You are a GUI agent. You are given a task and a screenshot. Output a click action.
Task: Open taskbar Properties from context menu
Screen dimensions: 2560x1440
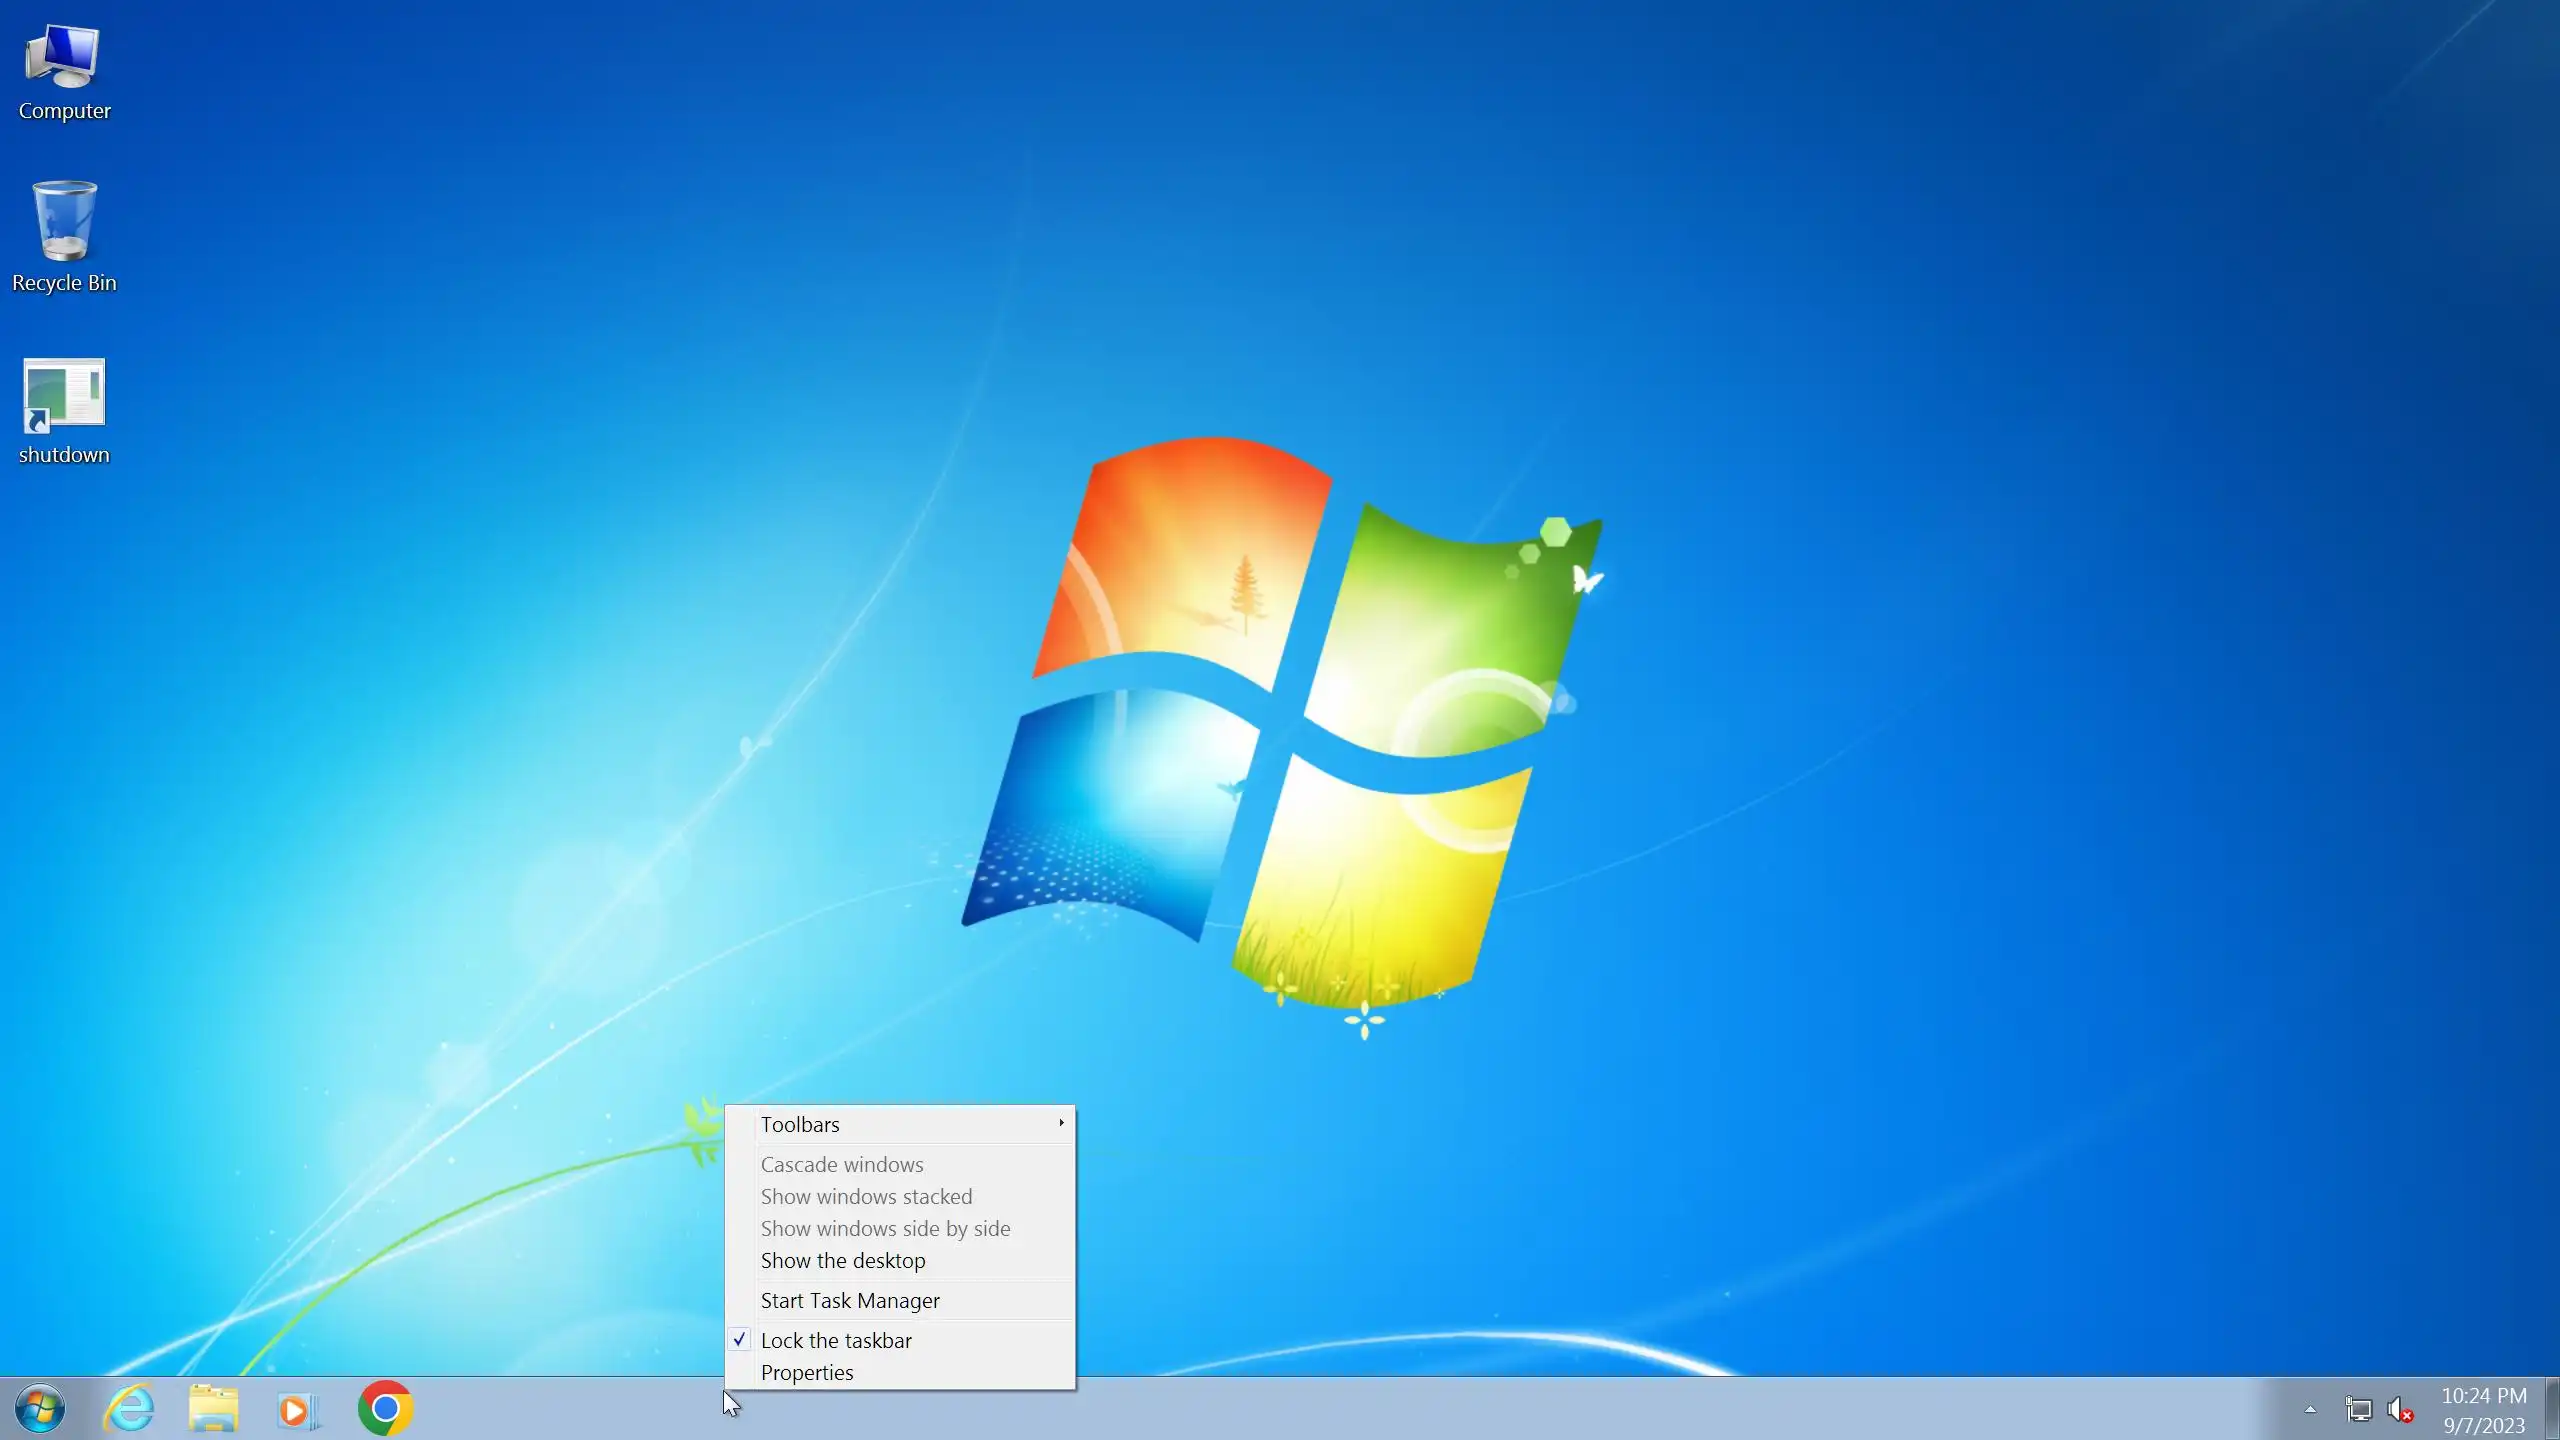(x=807, y=1373)
